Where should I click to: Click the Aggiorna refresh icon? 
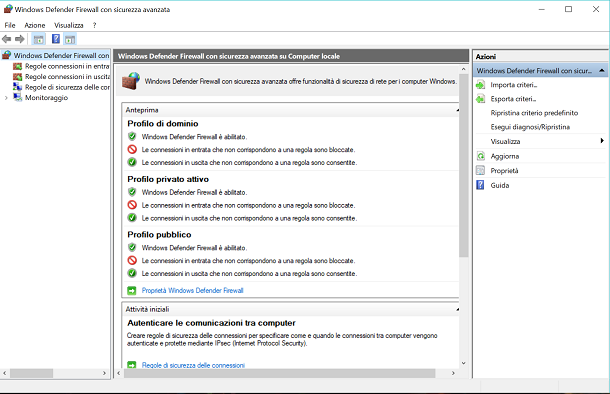click(480, 156)
